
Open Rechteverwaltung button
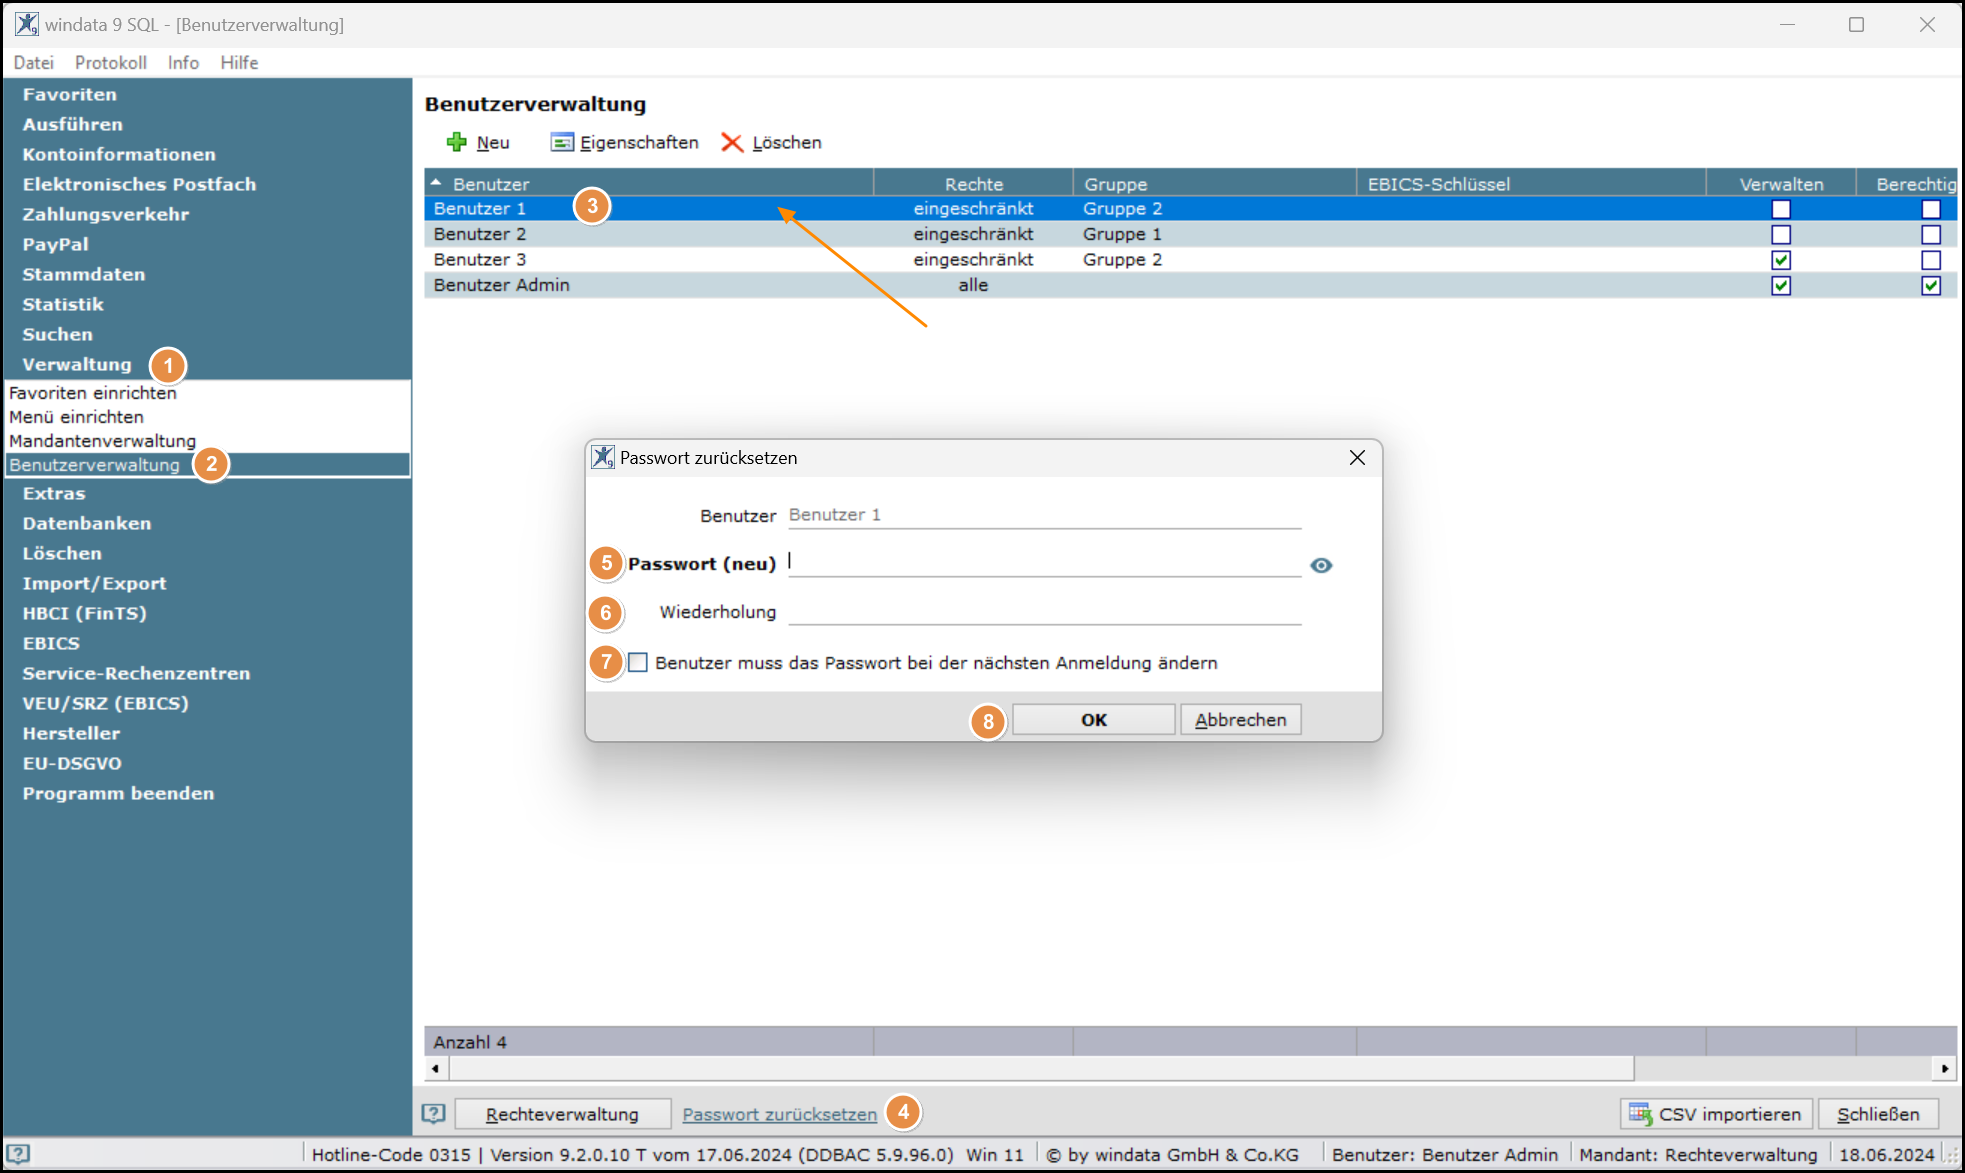(562, 1113)
